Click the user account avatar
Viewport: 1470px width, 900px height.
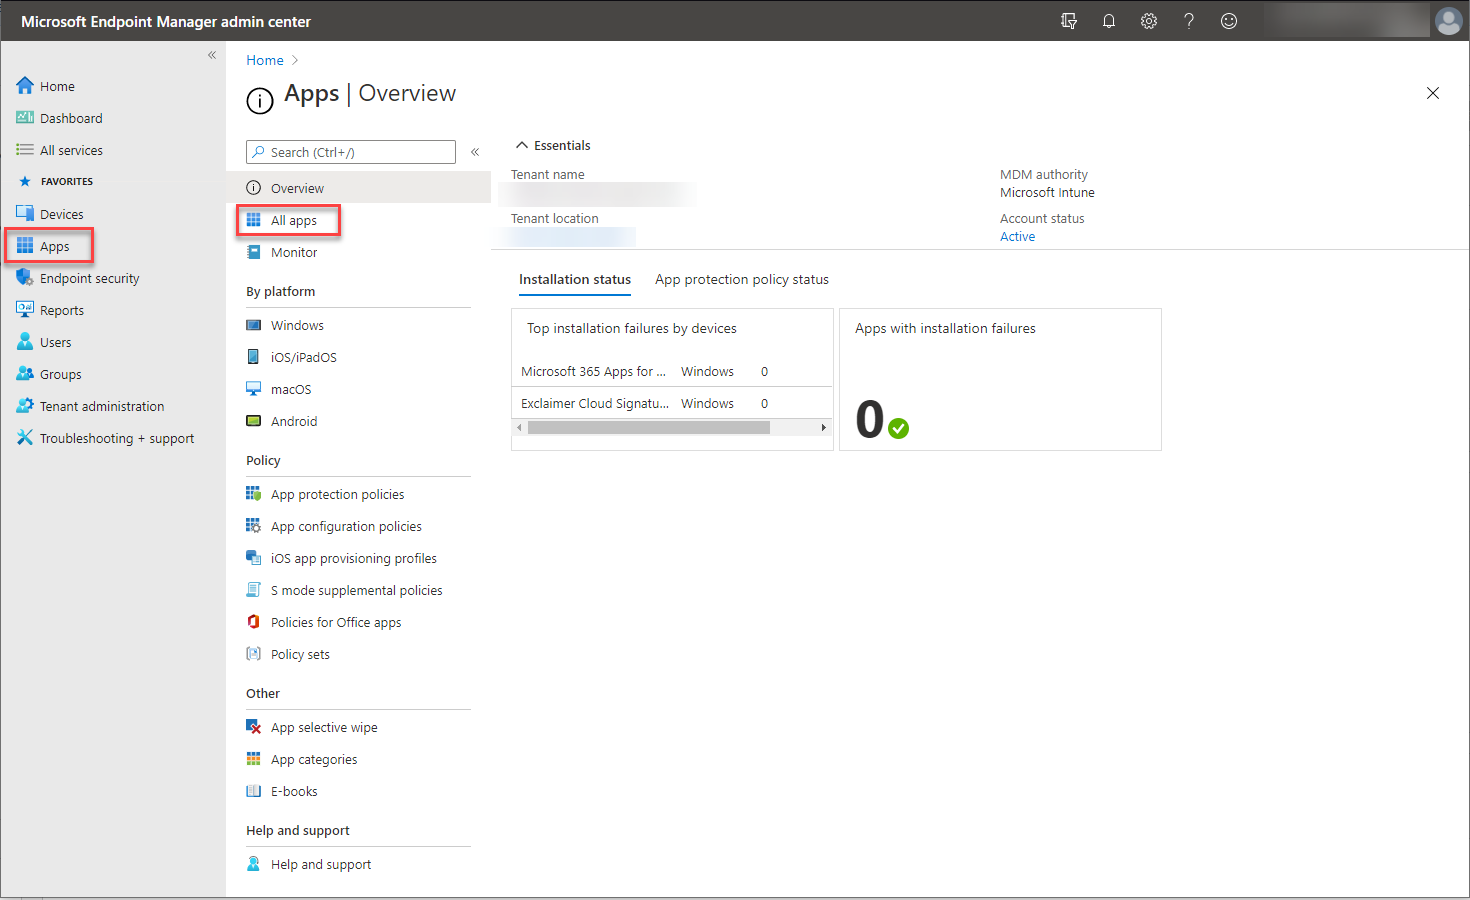1448,21
